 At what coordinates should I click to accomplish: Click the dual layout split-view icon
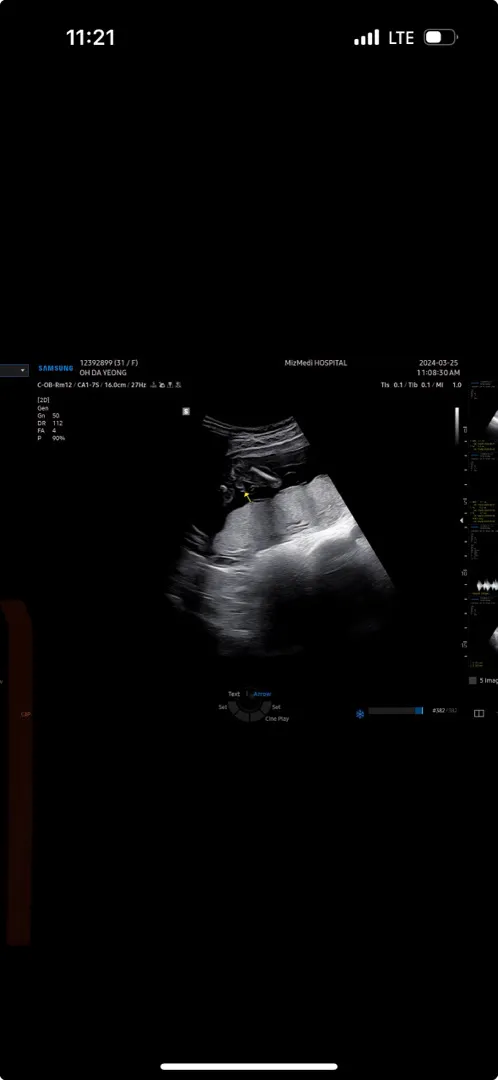point(479,714)
